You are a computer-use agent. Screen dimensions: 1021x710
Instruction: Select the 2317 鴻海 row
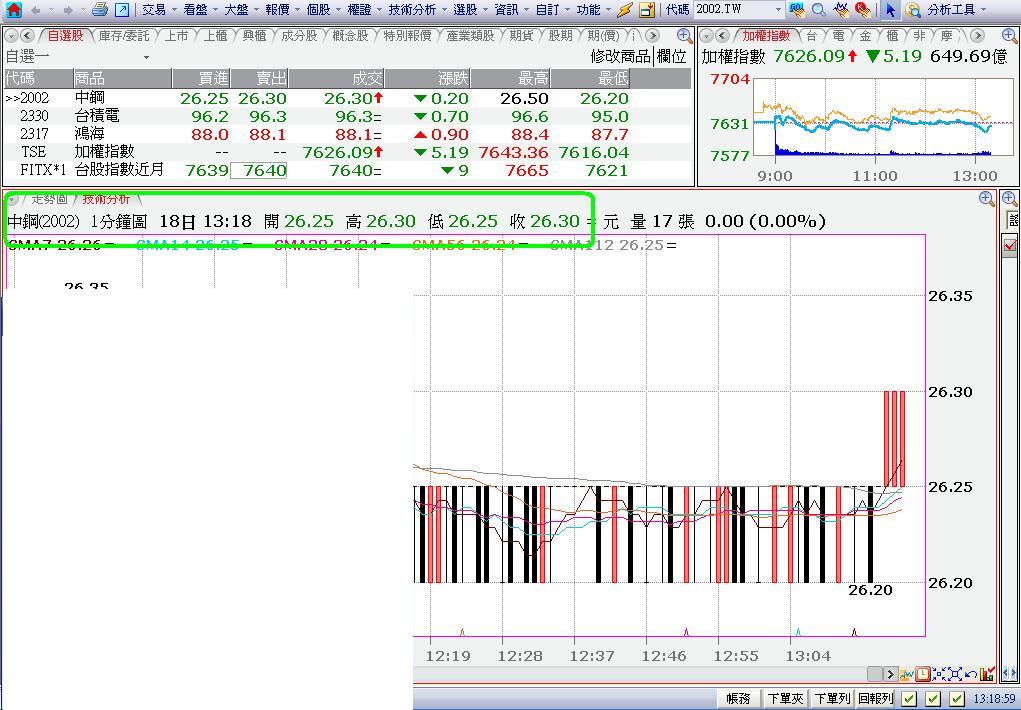(x=348, y=134)
